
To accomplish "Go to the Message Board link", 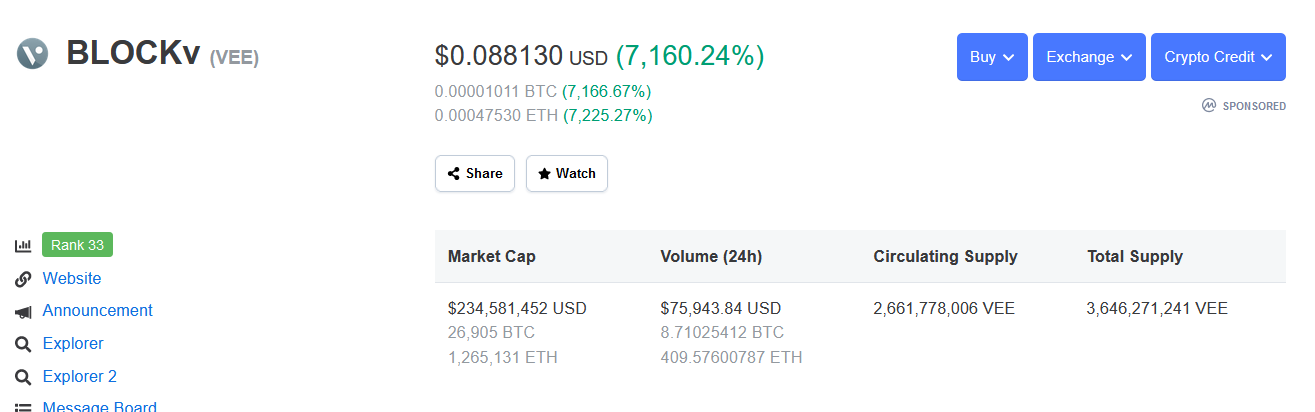I will pos(99,406).
